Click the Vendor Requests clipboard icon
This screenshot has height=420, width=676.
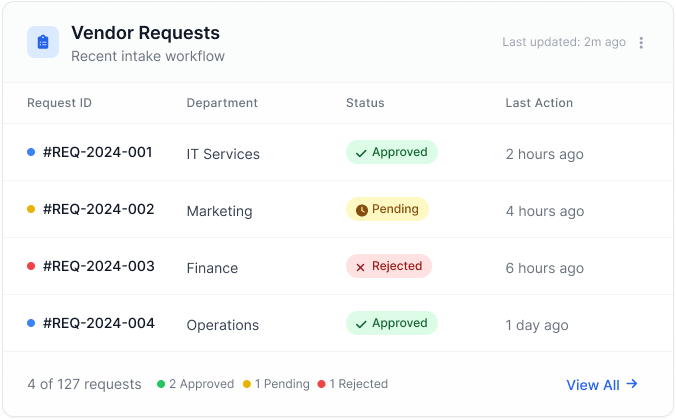[42, 42]
